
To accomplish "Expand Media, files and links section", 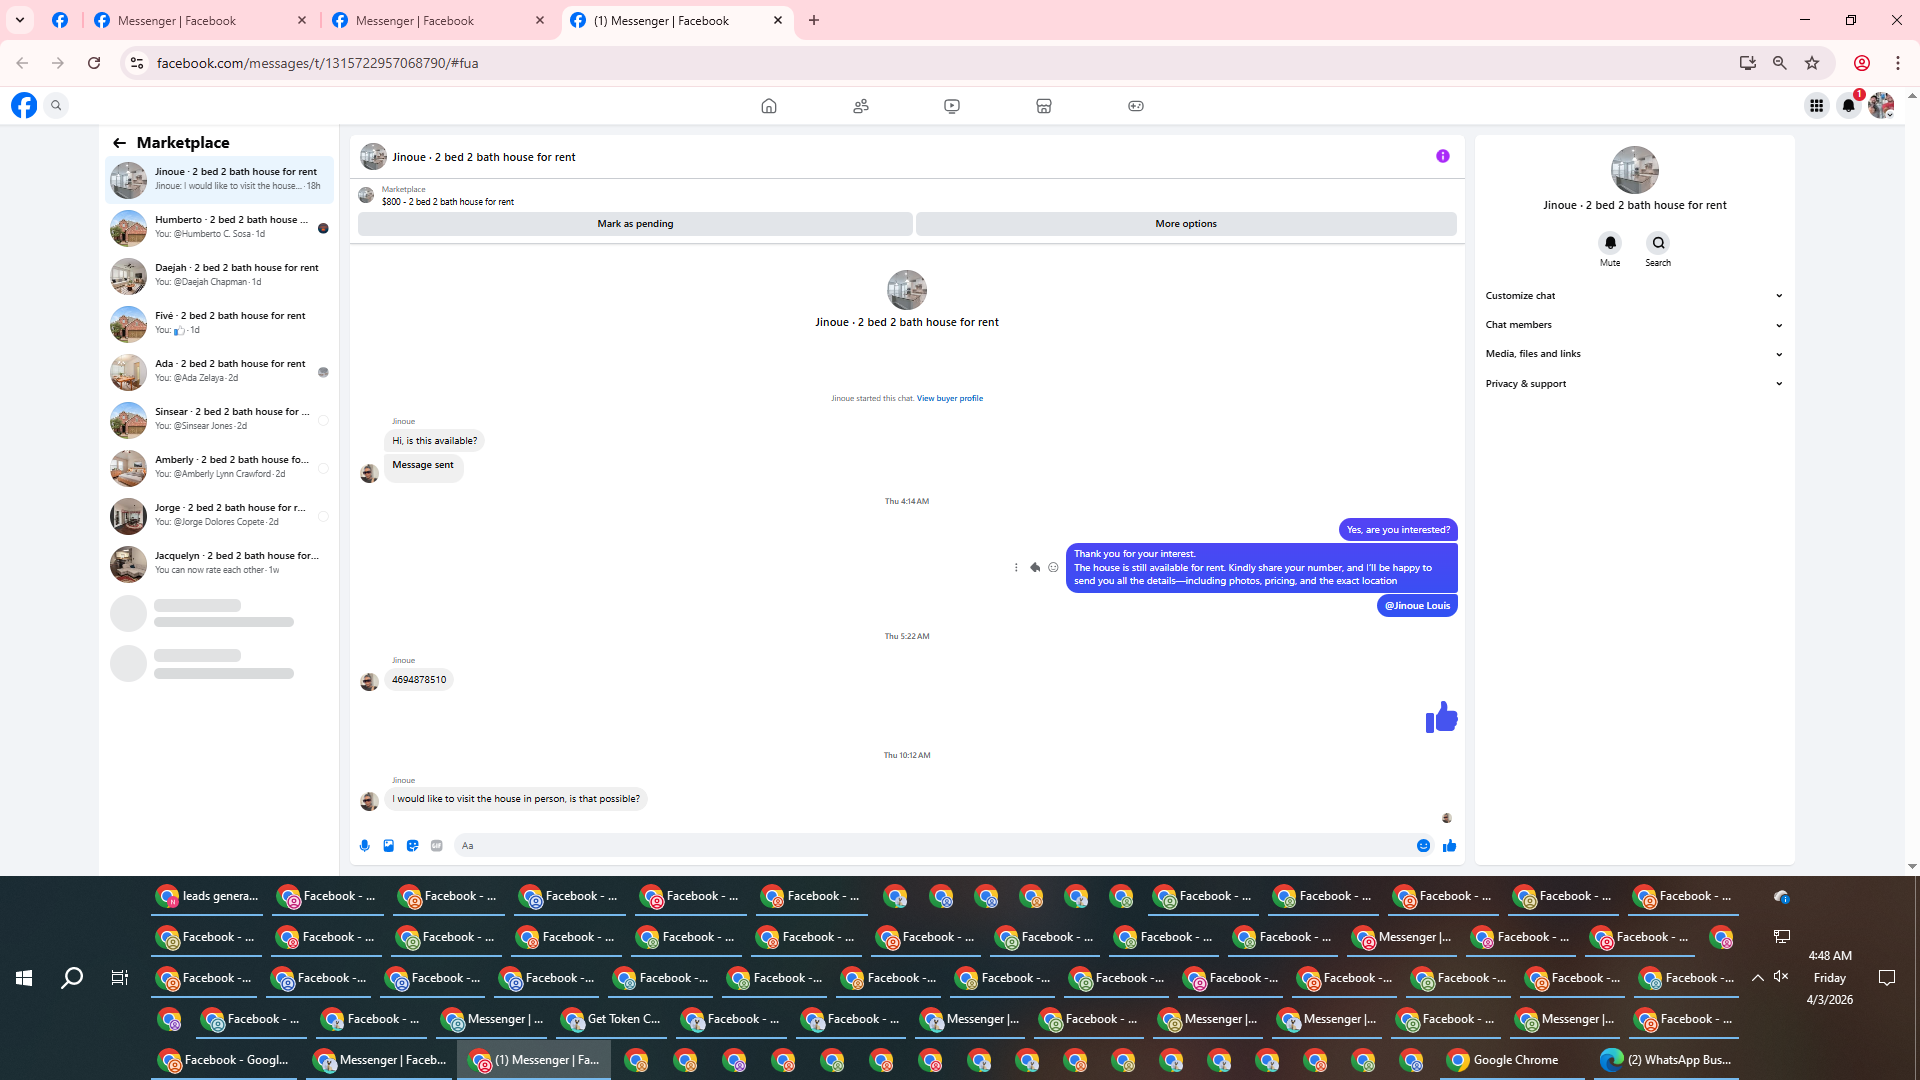I will 1634,354.
